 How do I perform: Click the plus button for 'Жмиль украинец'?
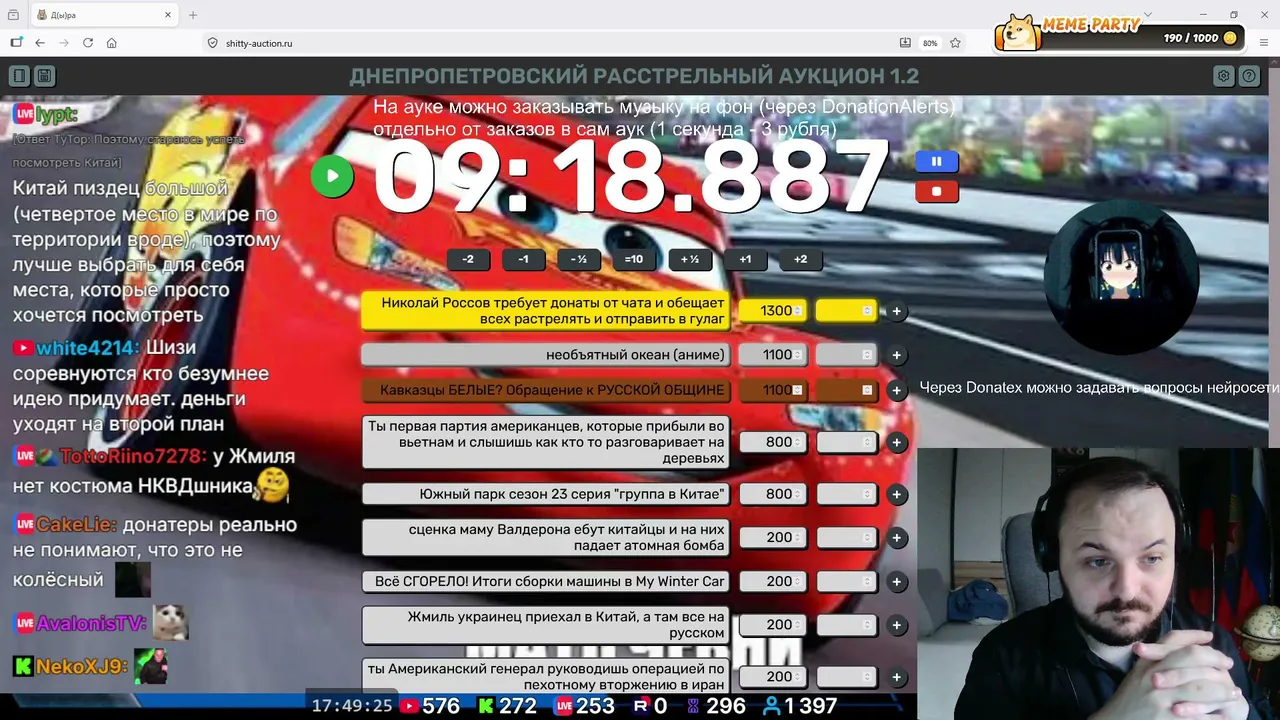coord(897,625)
